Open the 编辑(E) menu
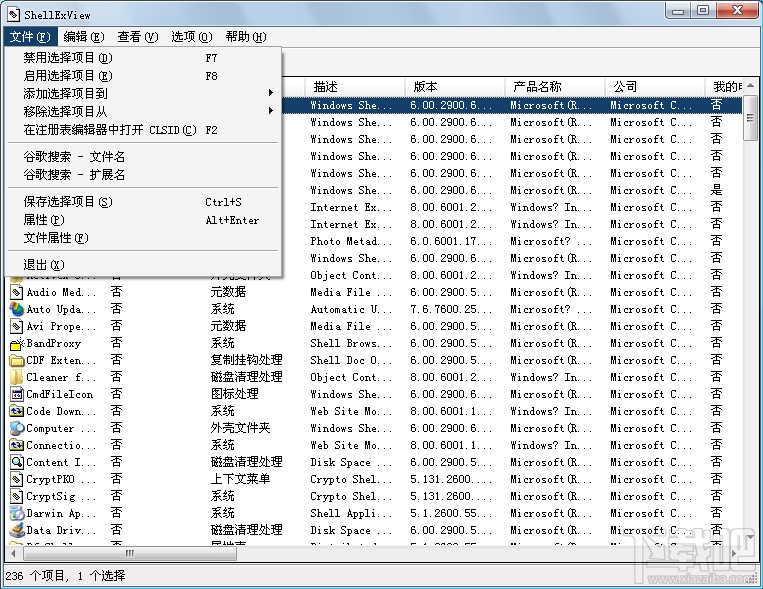 tap(84, 37)
